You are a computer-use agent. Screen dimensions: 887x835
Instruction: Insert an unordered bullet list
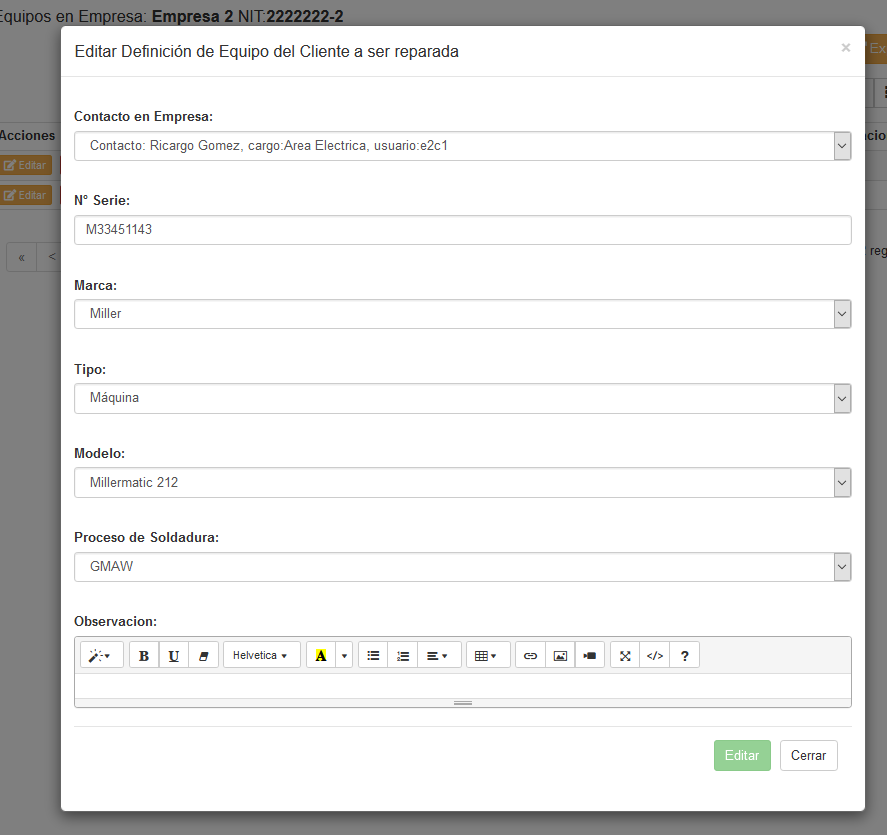point(373,656)
